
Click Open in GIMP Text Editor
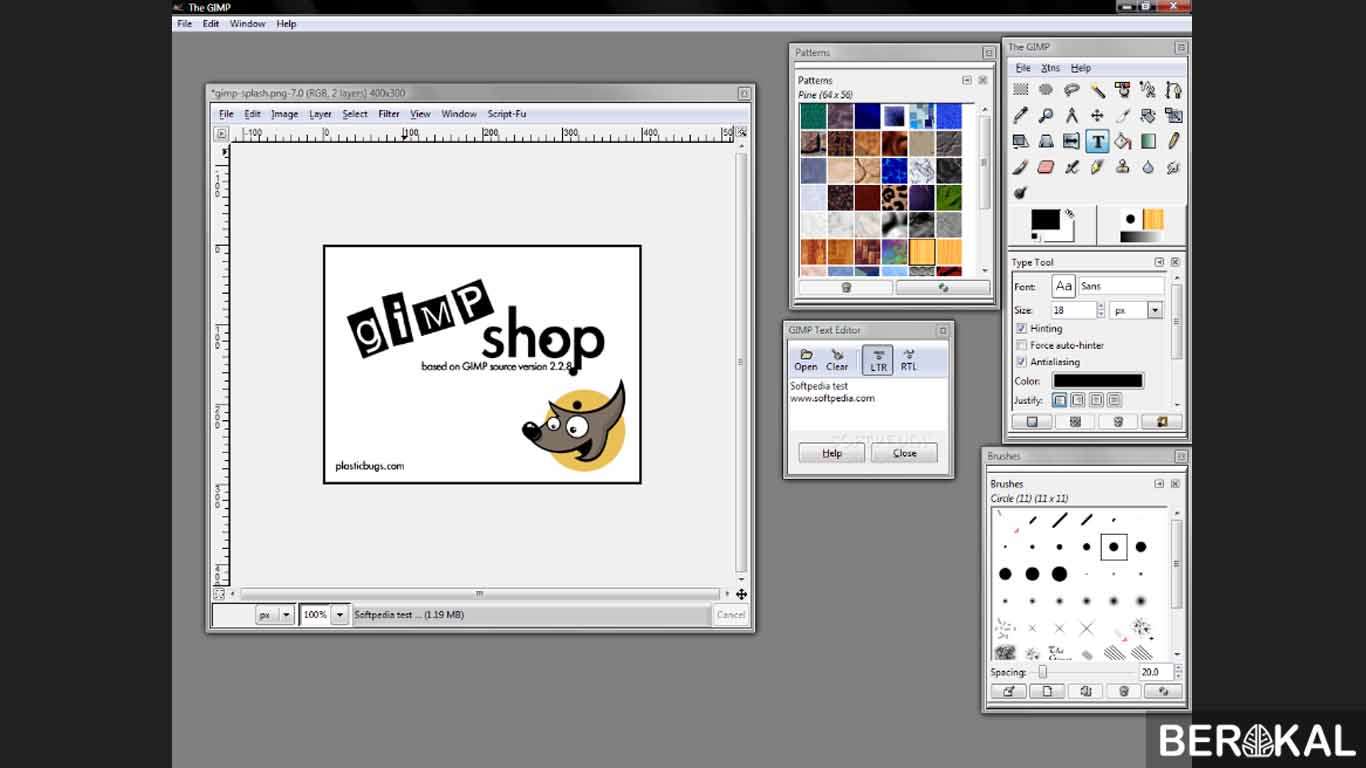tap(806, 360)
